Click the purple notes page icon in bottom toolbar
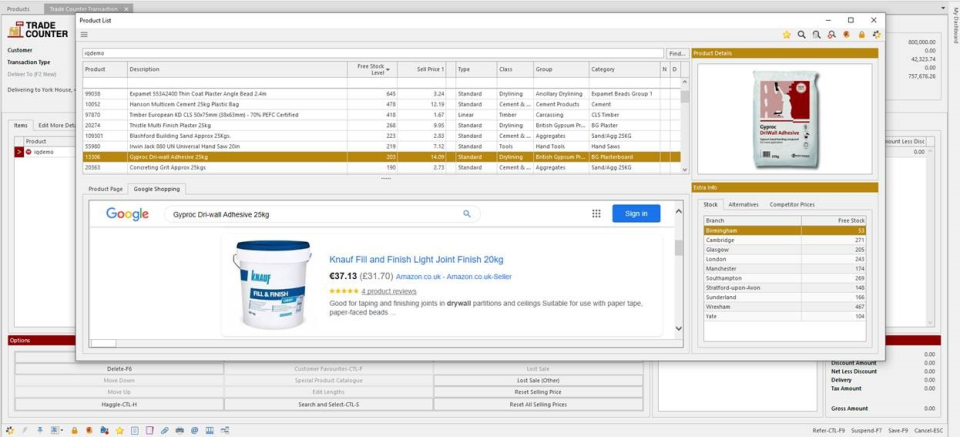 coord(149,430)
